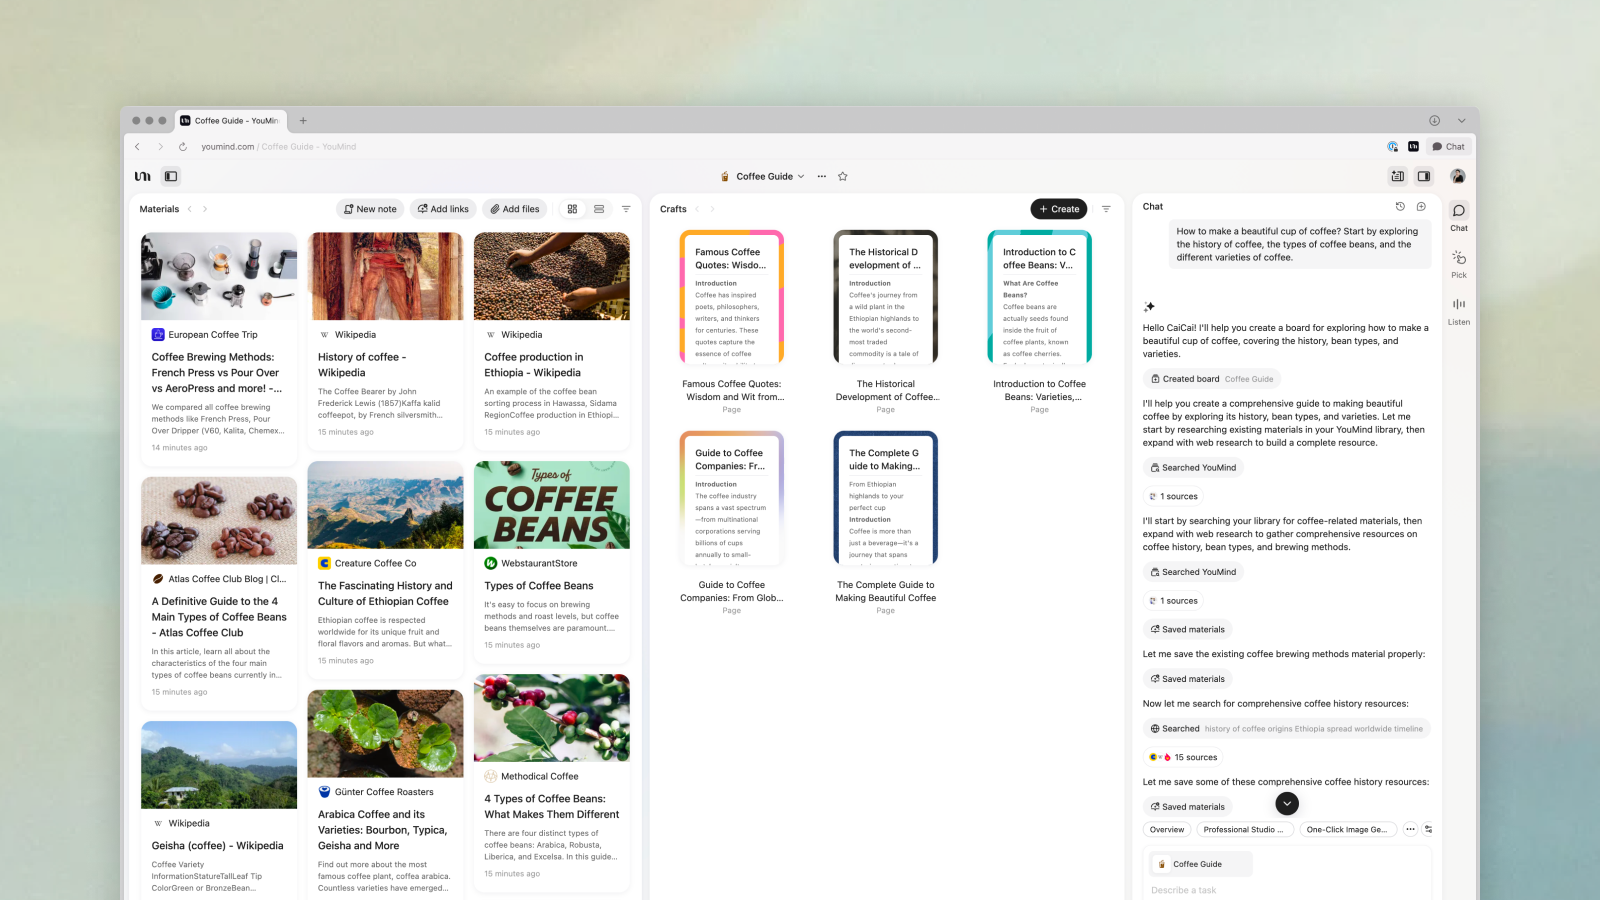Select the Professional Studio suggestion chip
The image size is (1600, 900).
point(1243,829)
